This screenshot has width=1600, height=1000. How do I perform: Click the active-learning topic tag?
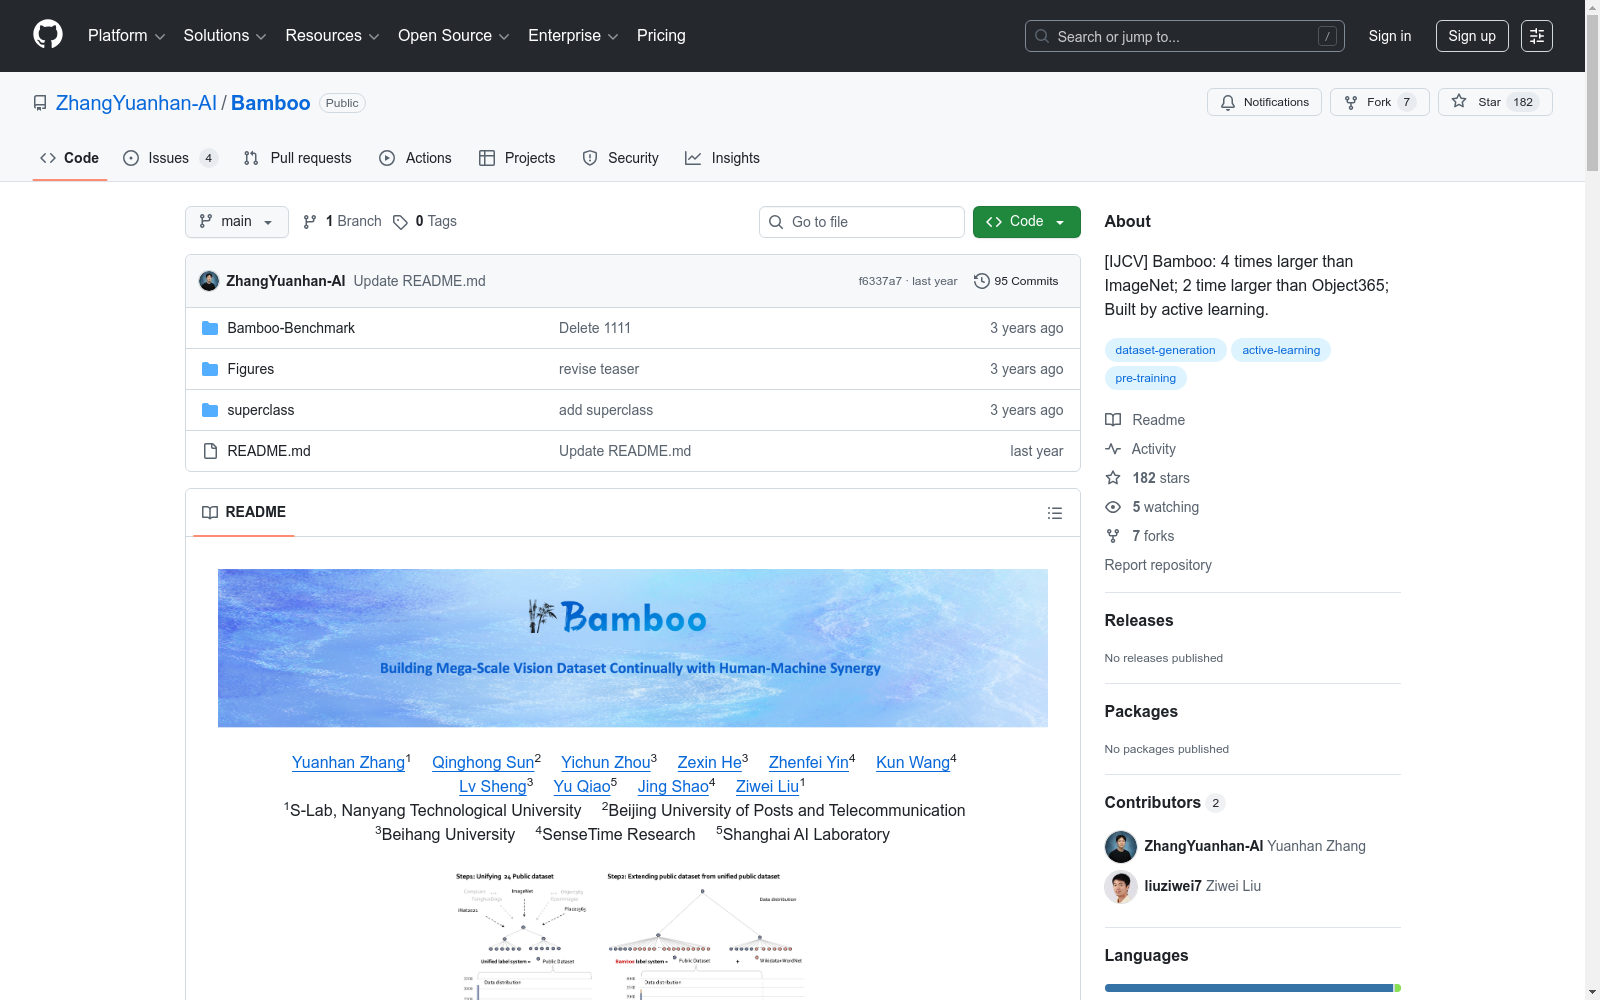[1281, 350]
